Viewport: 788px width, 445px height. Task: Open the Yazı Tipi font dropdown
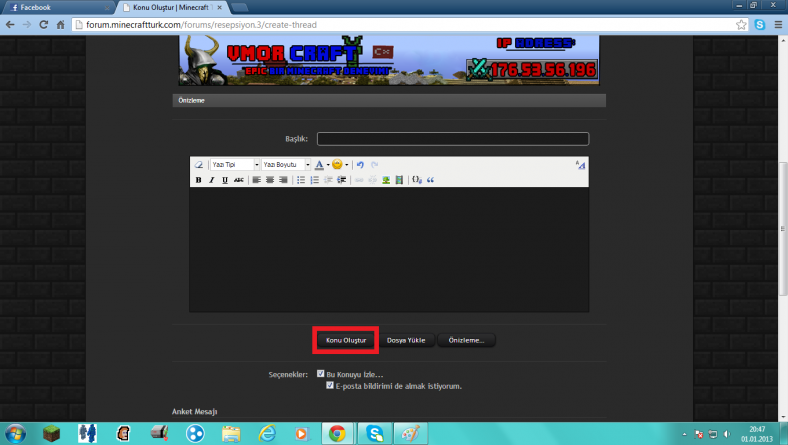point(235,164)
